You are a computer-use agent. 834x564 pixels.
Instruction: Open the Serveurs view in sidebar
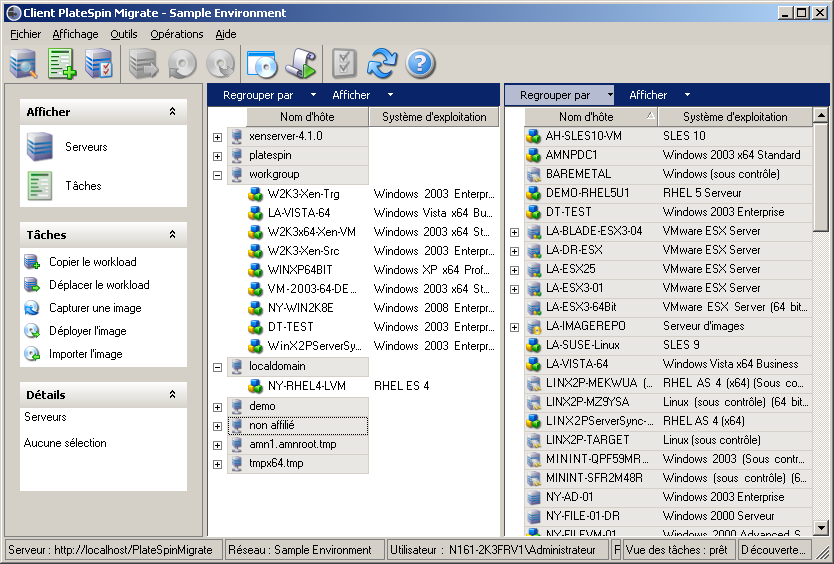(x=86, y=147)
